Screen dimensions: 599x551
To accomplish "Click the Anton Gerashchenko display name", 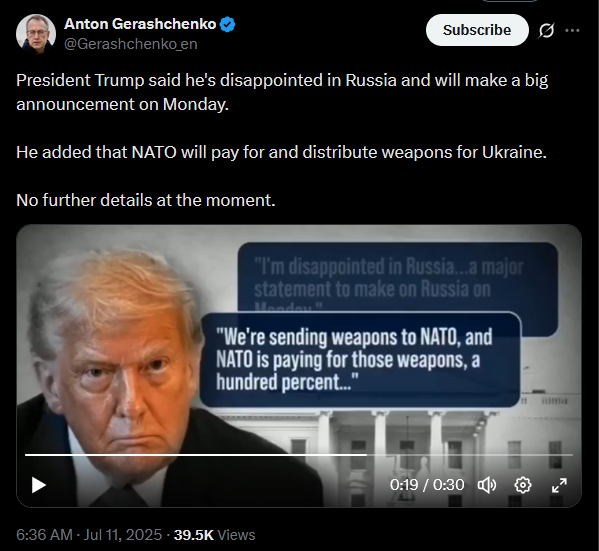I will (x=140, y=24).
